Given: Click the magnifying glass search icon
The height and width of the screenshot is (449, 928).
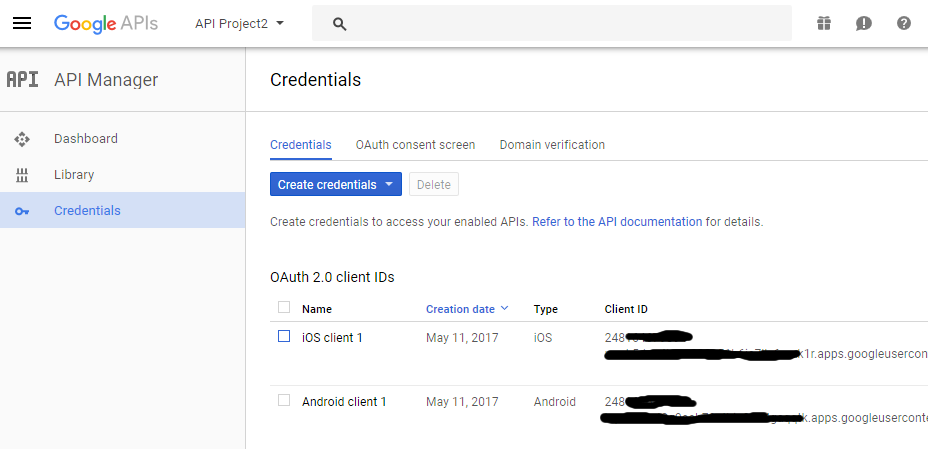Looking at the screenshot, I should click(x=339, y=24).
